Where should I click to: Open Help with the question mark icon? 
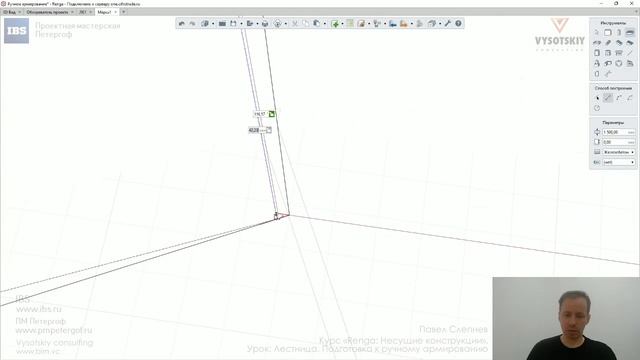[458, 24]
